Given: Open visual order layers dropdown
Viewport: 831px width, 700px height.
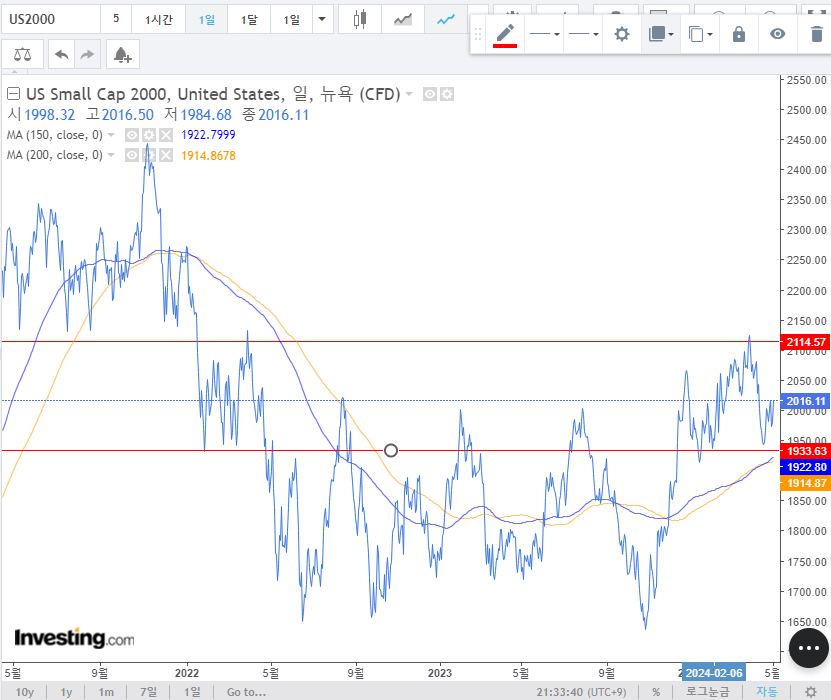Looking at the screenshot, I should click(x=661, y=34).
